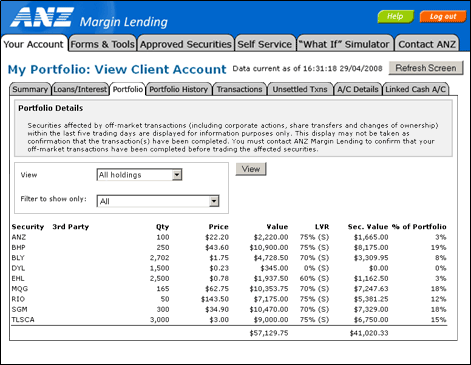
Task: Click the Price column header
Action: (x=219, y=227)
